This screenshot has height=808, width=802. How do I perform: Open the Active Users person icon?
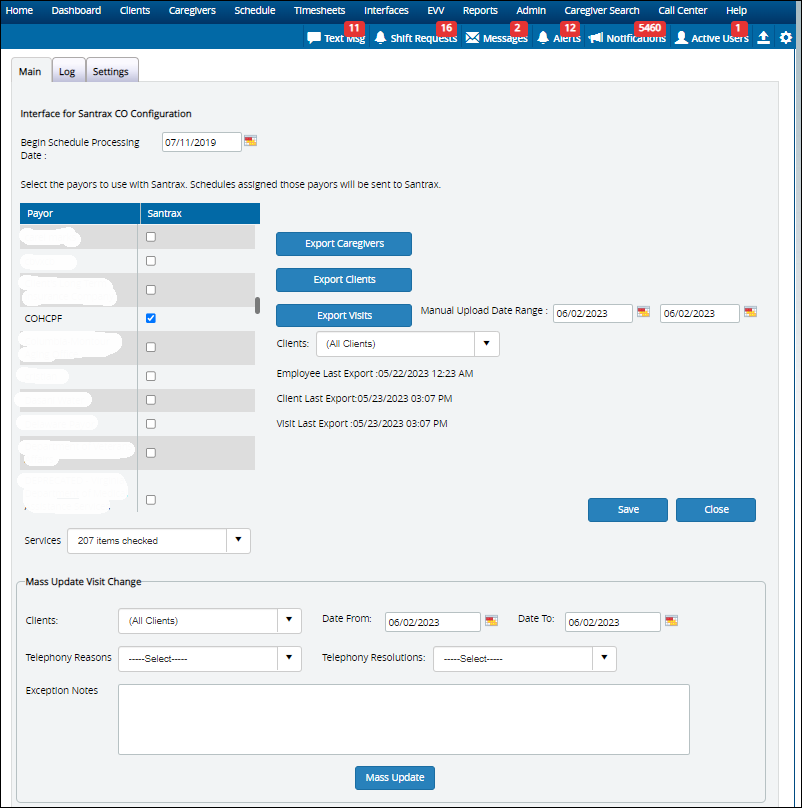coord(681,38)
